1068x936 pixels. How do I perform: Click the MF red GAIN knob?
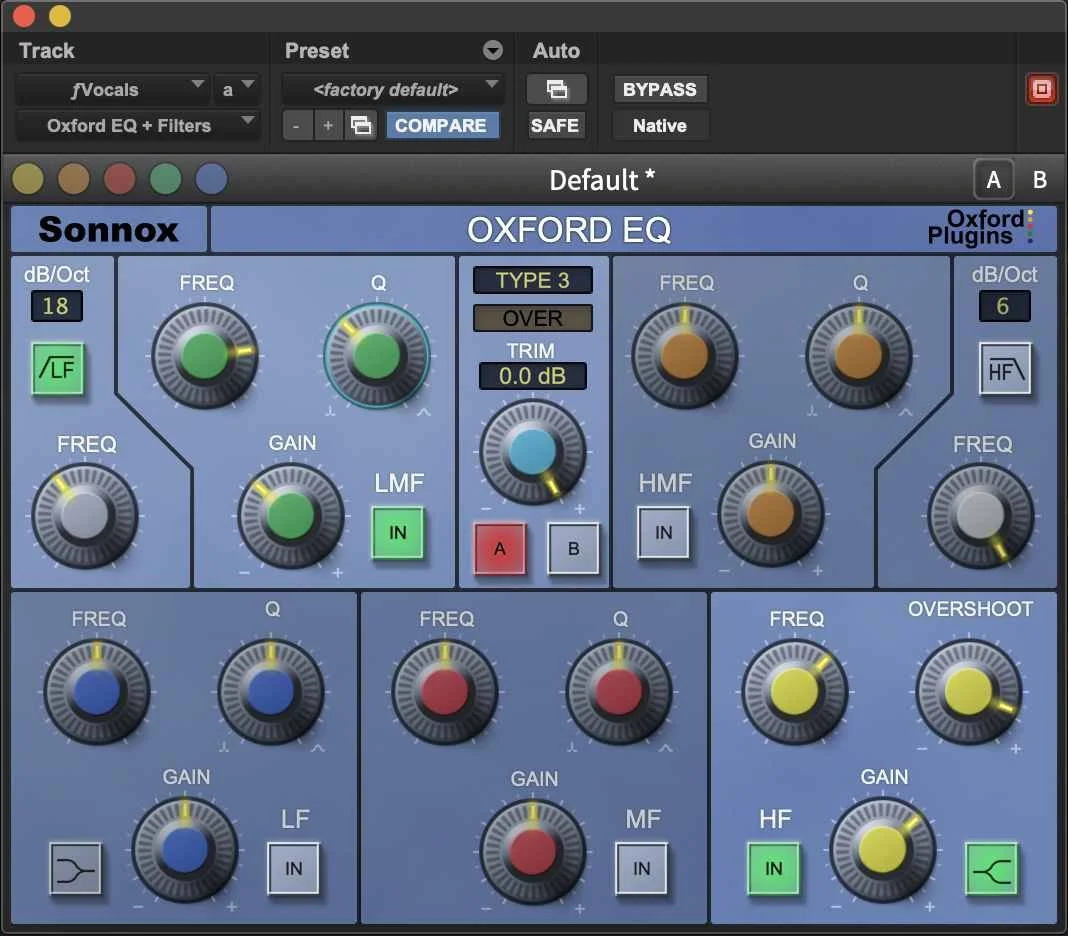533,852
